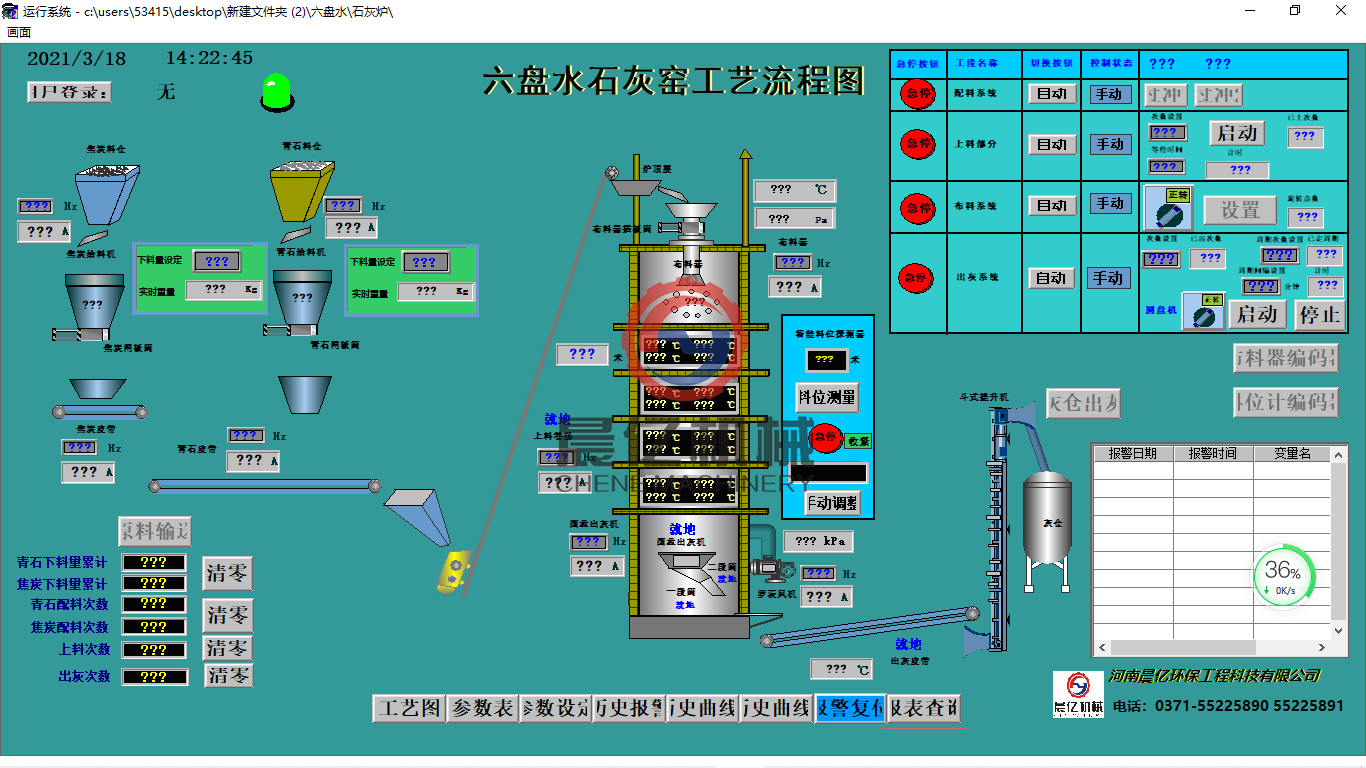The height and width of the screenshot is (768, 1366).
Task: Click the 罗茨风机 blower motor icon
Action: tap(772, 569)
